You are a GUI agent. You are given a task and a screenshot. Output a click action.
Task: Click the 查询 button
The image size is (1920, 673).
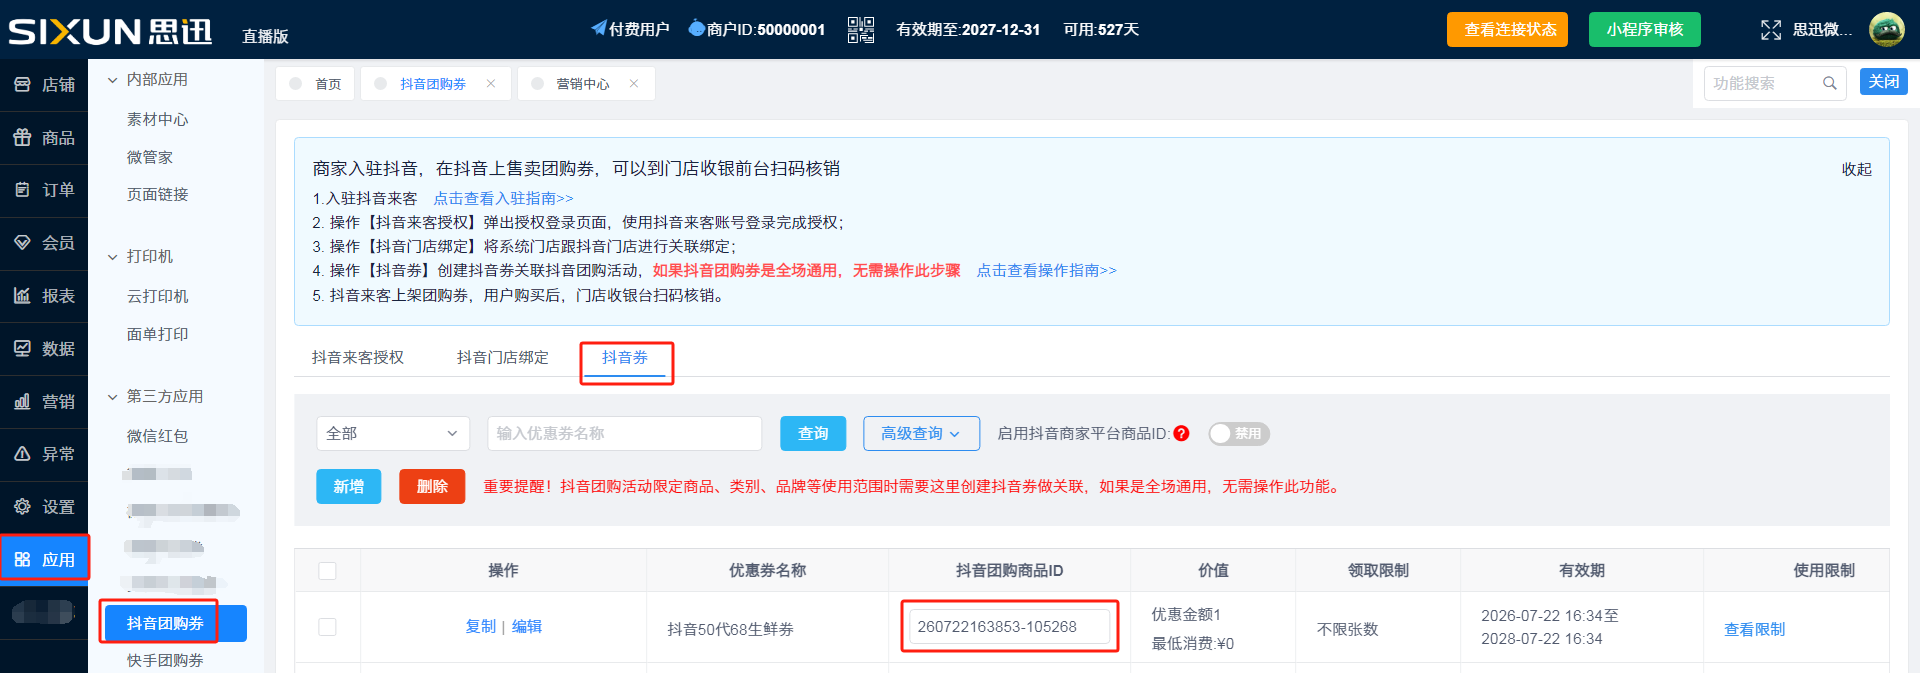tap(813, 433)
